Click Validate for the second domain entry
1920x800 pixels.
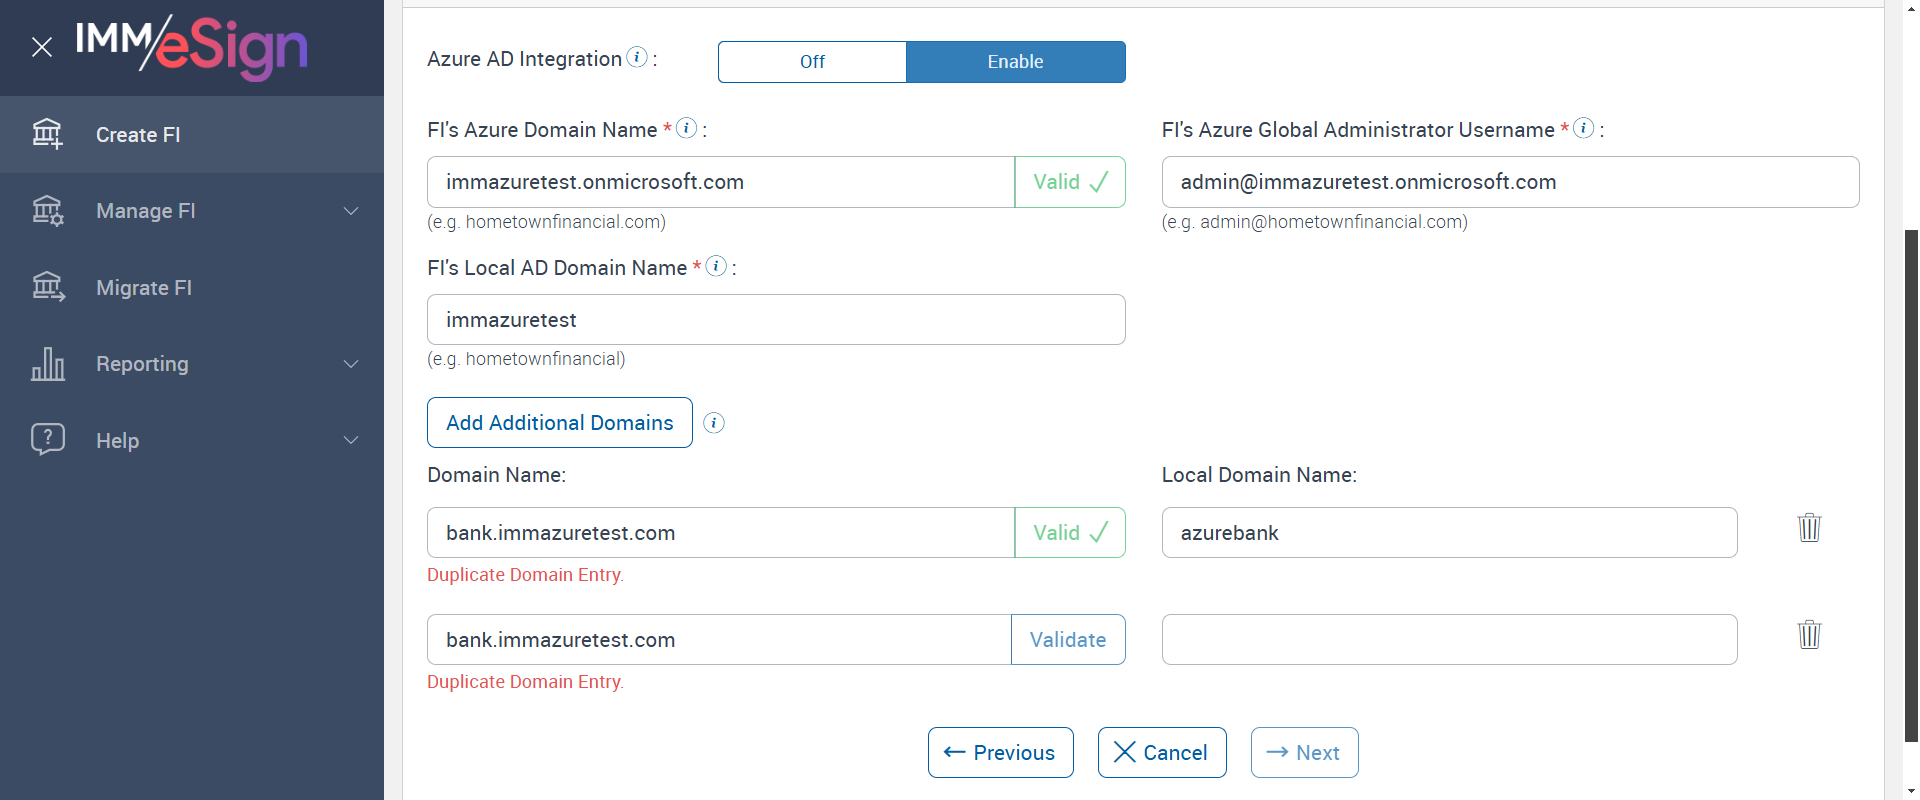(1068, 640)
